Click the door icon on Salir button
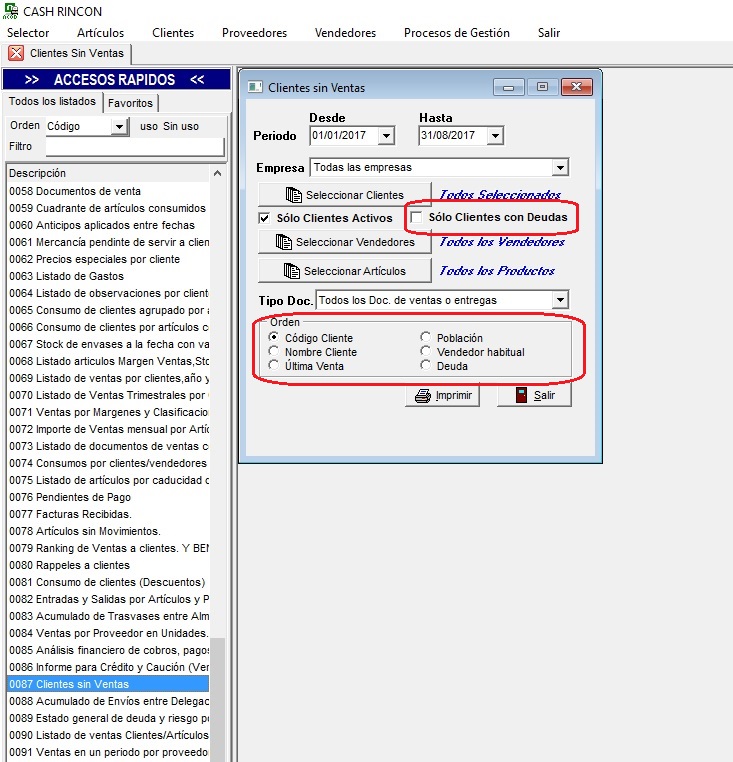The image size is (733, 762). tap(521, 395)
